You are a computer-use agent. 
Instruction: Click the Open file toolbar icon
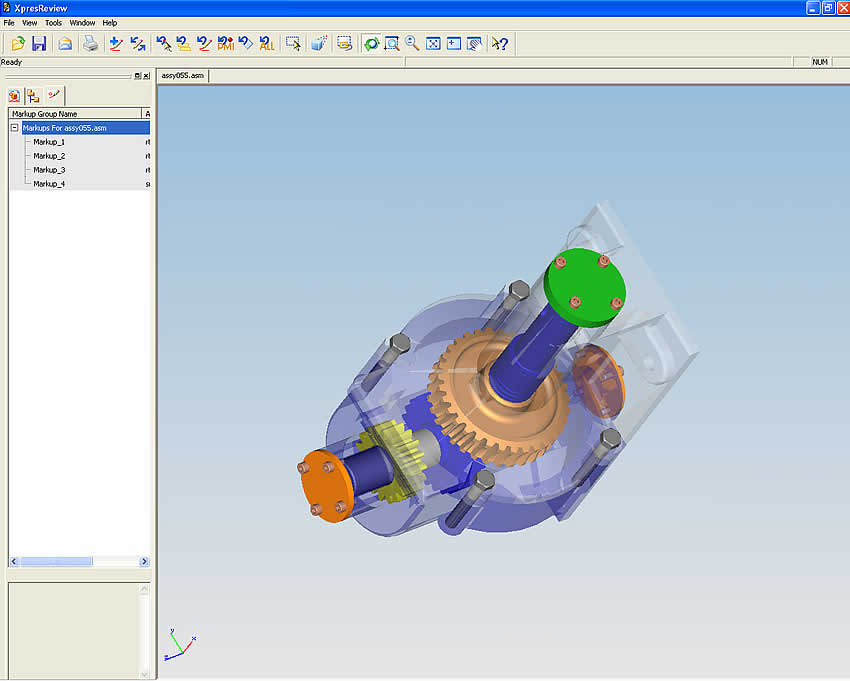tap(18, 43)
